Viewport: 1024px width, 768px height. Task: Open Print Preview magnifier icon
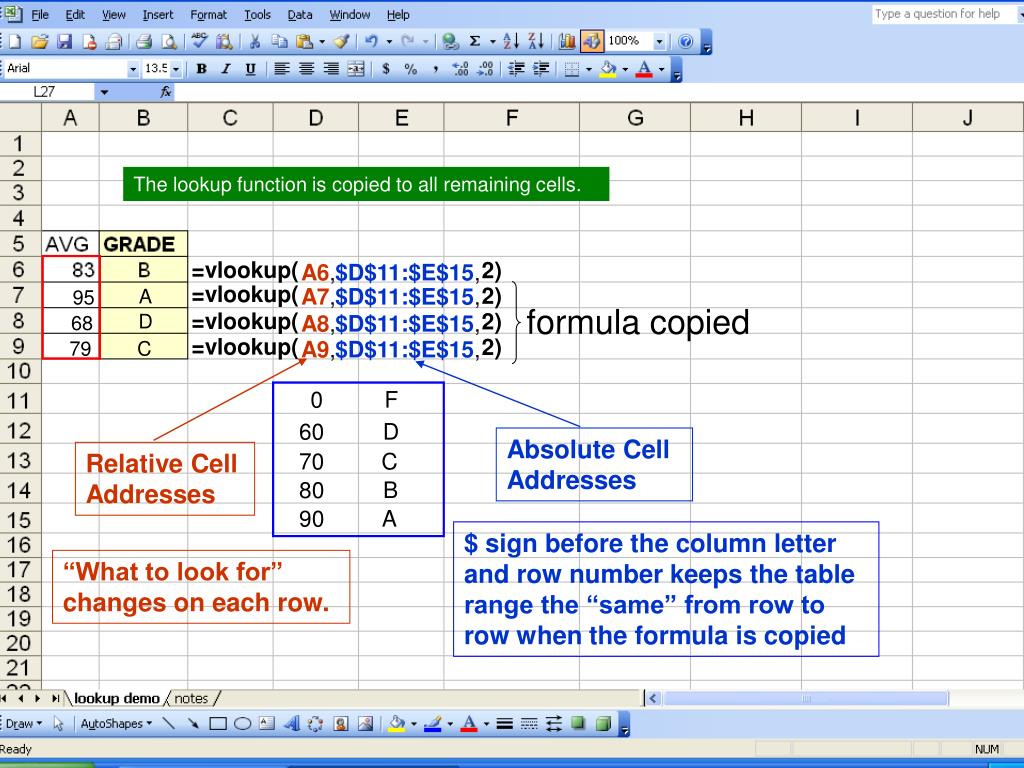point(169,42)
